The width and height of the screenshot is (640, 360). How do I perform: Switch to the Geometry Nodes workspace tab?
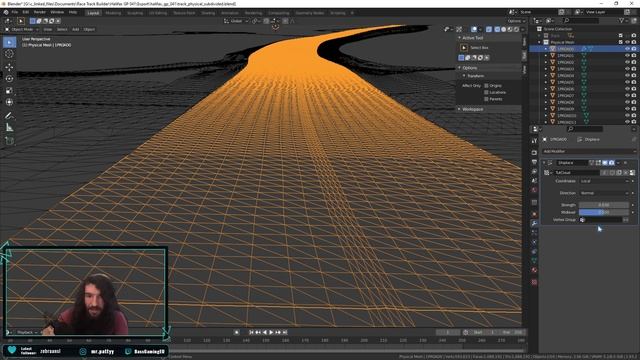(x=309, y=13)
